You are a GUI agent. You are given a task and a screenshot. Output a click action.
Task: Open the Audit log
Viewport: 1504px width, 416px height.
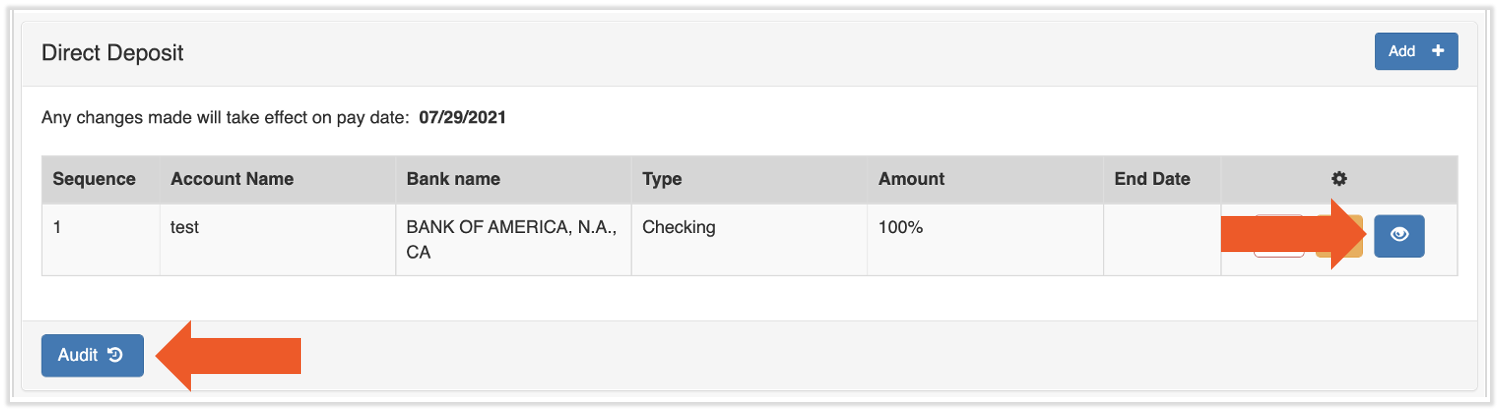[x=92, y=355]
